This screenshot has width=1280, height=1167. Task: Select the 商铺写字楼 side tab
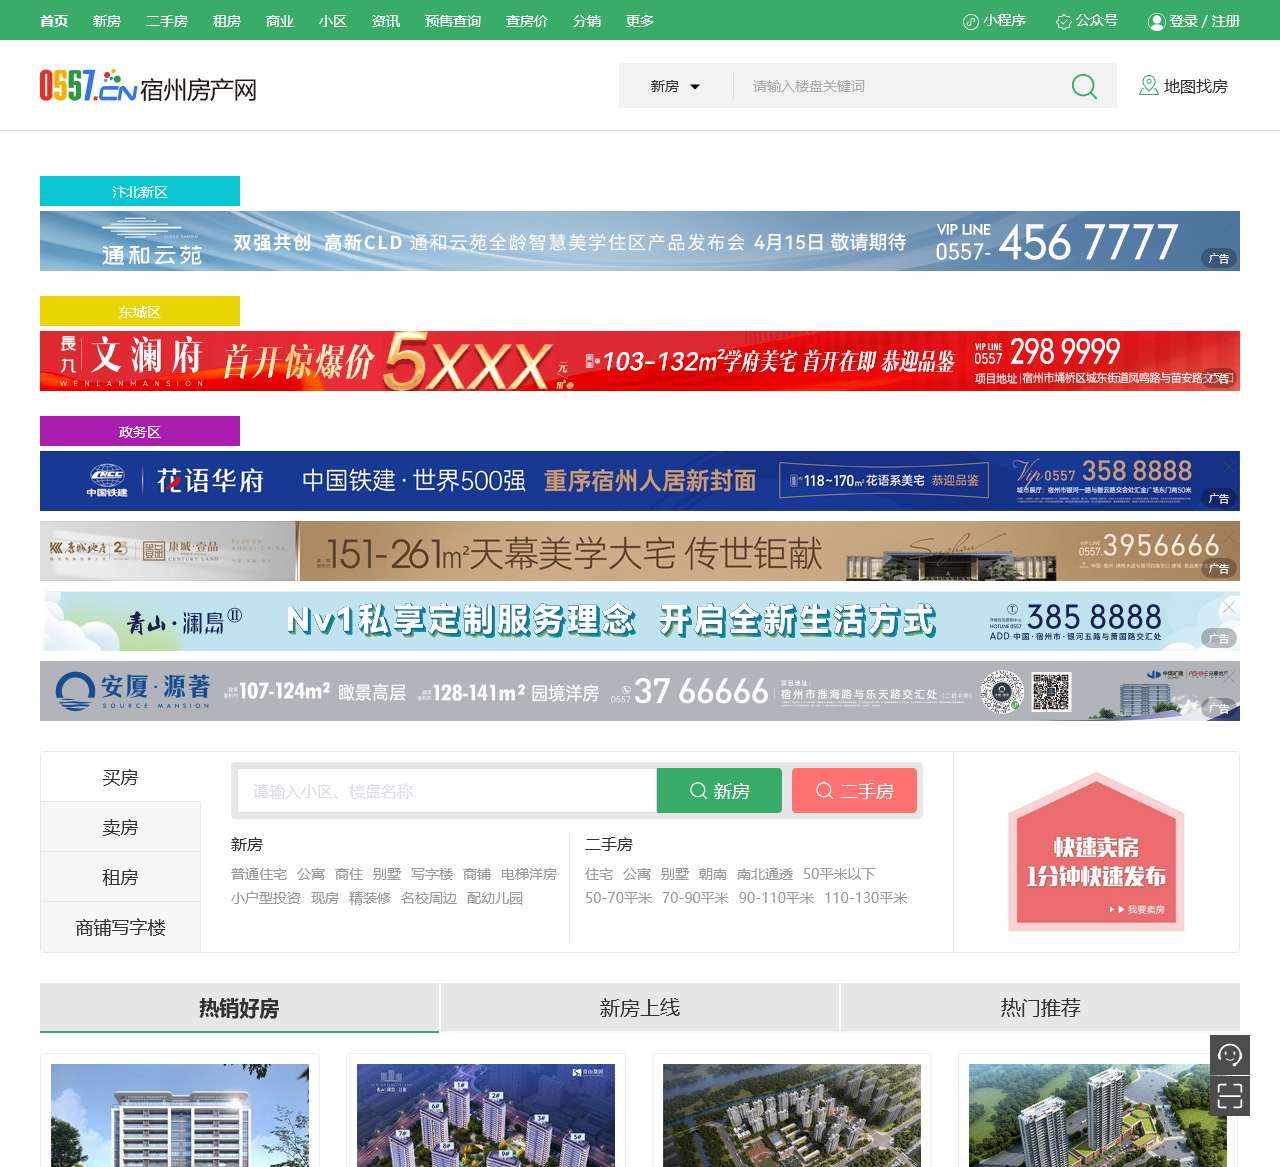[x=120, y=927]
